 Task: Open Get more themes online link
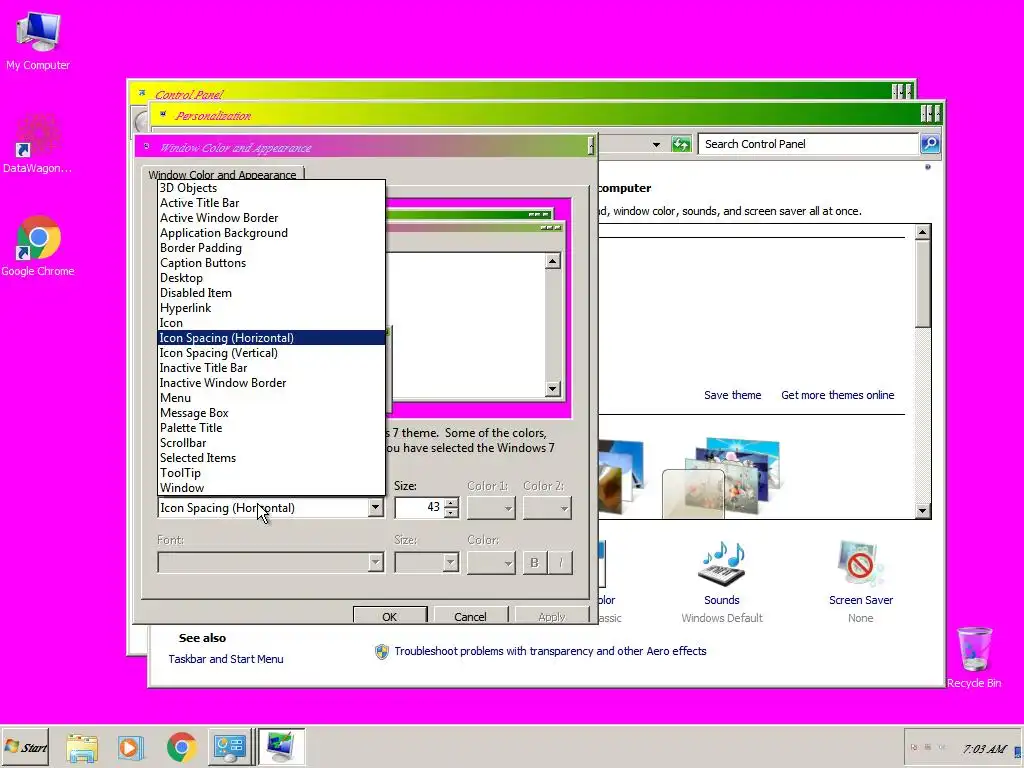(x=837, y=395)
